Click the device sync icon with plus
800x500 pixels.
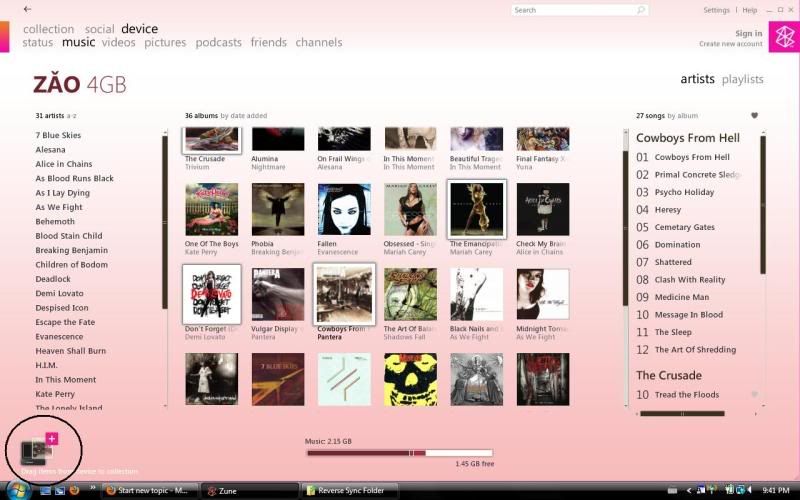click(40, 449)
